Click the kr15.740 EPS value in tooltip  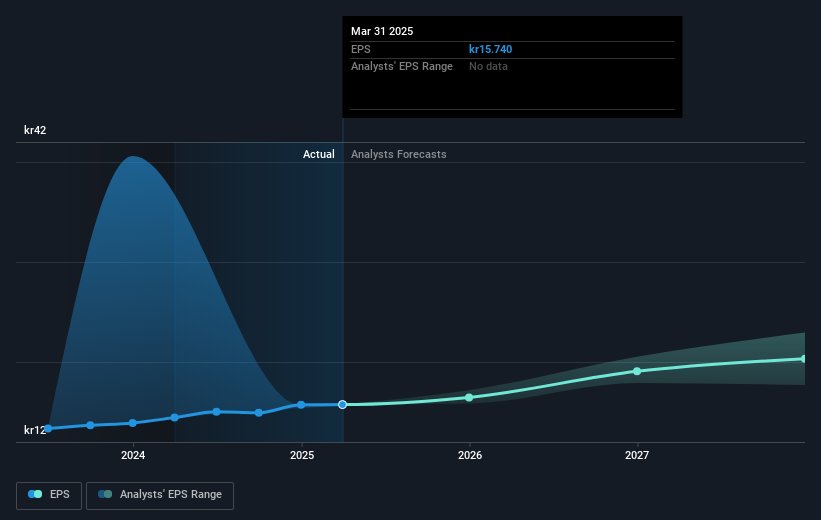490,49
